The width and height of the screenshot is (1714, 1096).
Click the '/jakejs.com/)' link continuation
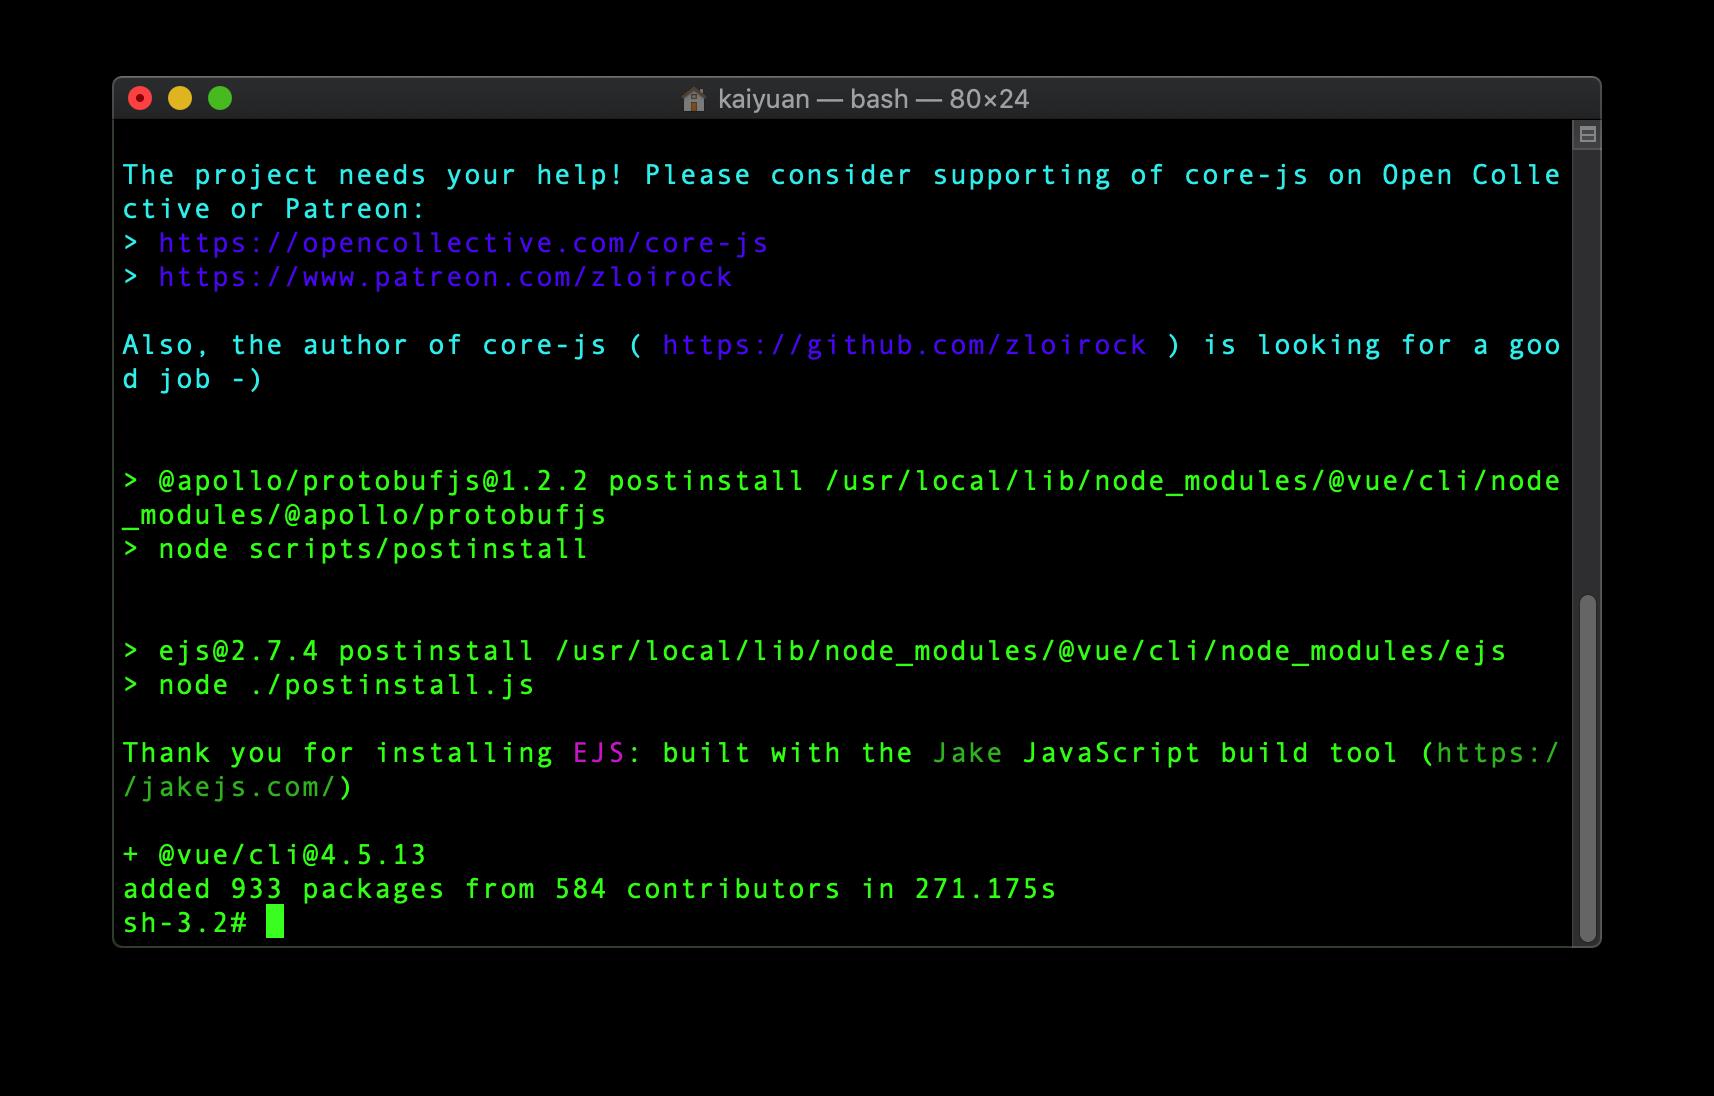point(238,787)
